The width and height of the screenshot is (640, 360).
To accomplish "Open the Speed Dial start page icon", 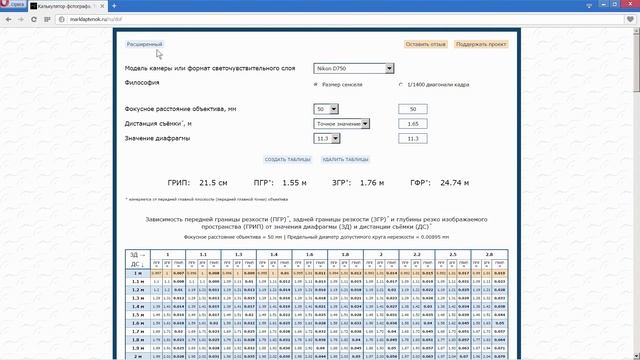I will [47, 19].
